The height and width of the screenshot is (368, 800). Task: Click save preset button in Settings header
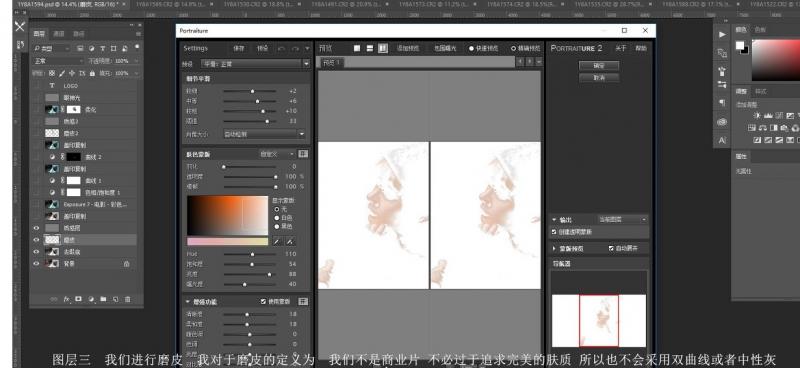tap(239, 48)
